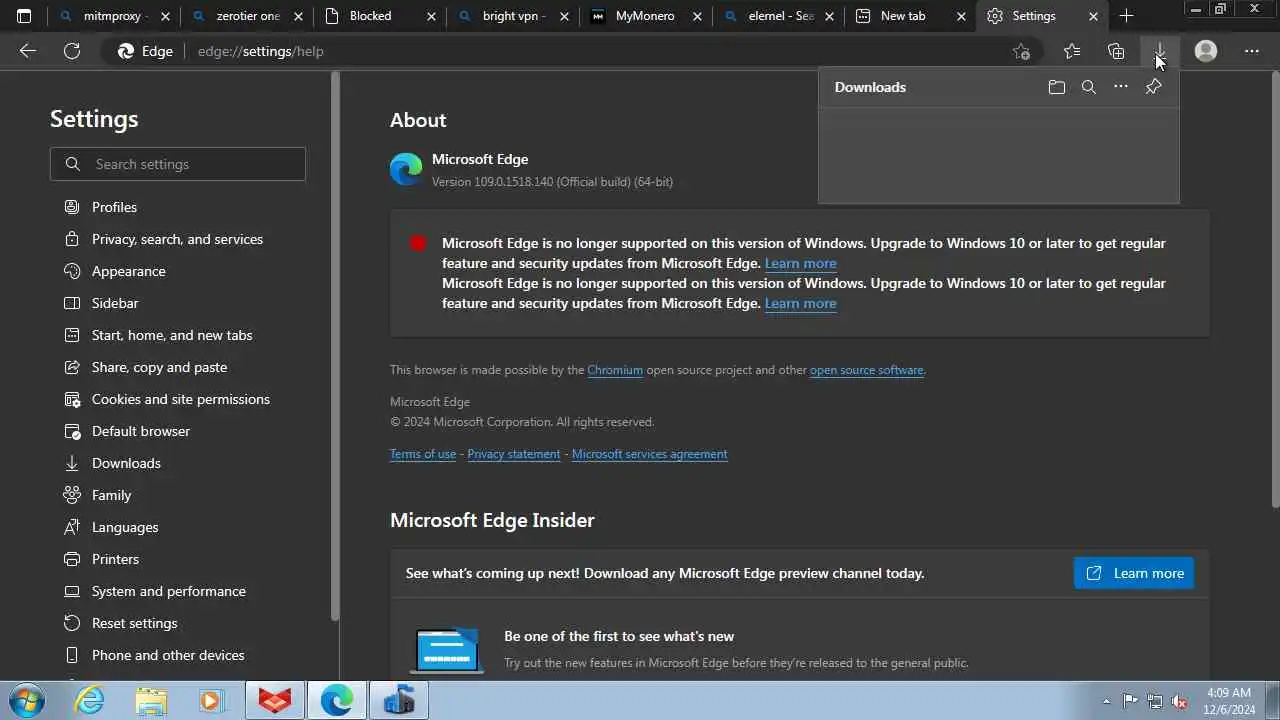Open Windows Explorer folder on taskbar
The image size is (1280, 720).
[151, 701]
